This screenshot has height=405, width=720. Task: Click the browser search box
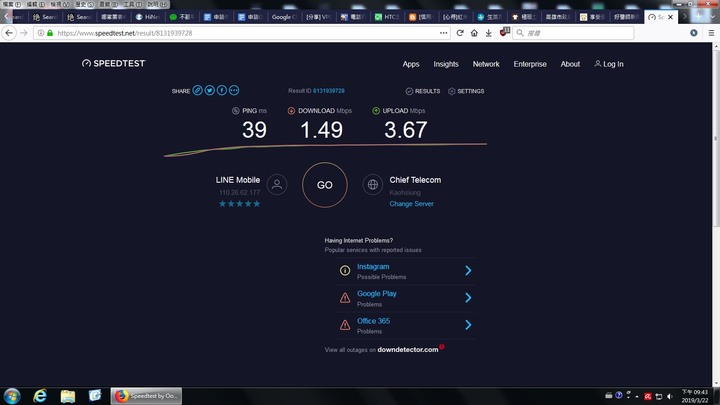coord(573,33)
